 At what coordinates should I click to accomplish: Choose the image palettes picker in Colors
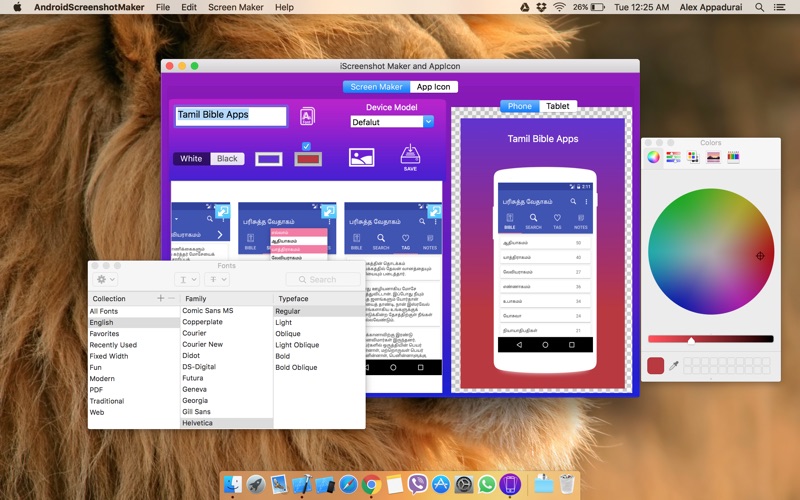(x=713, y=157)
